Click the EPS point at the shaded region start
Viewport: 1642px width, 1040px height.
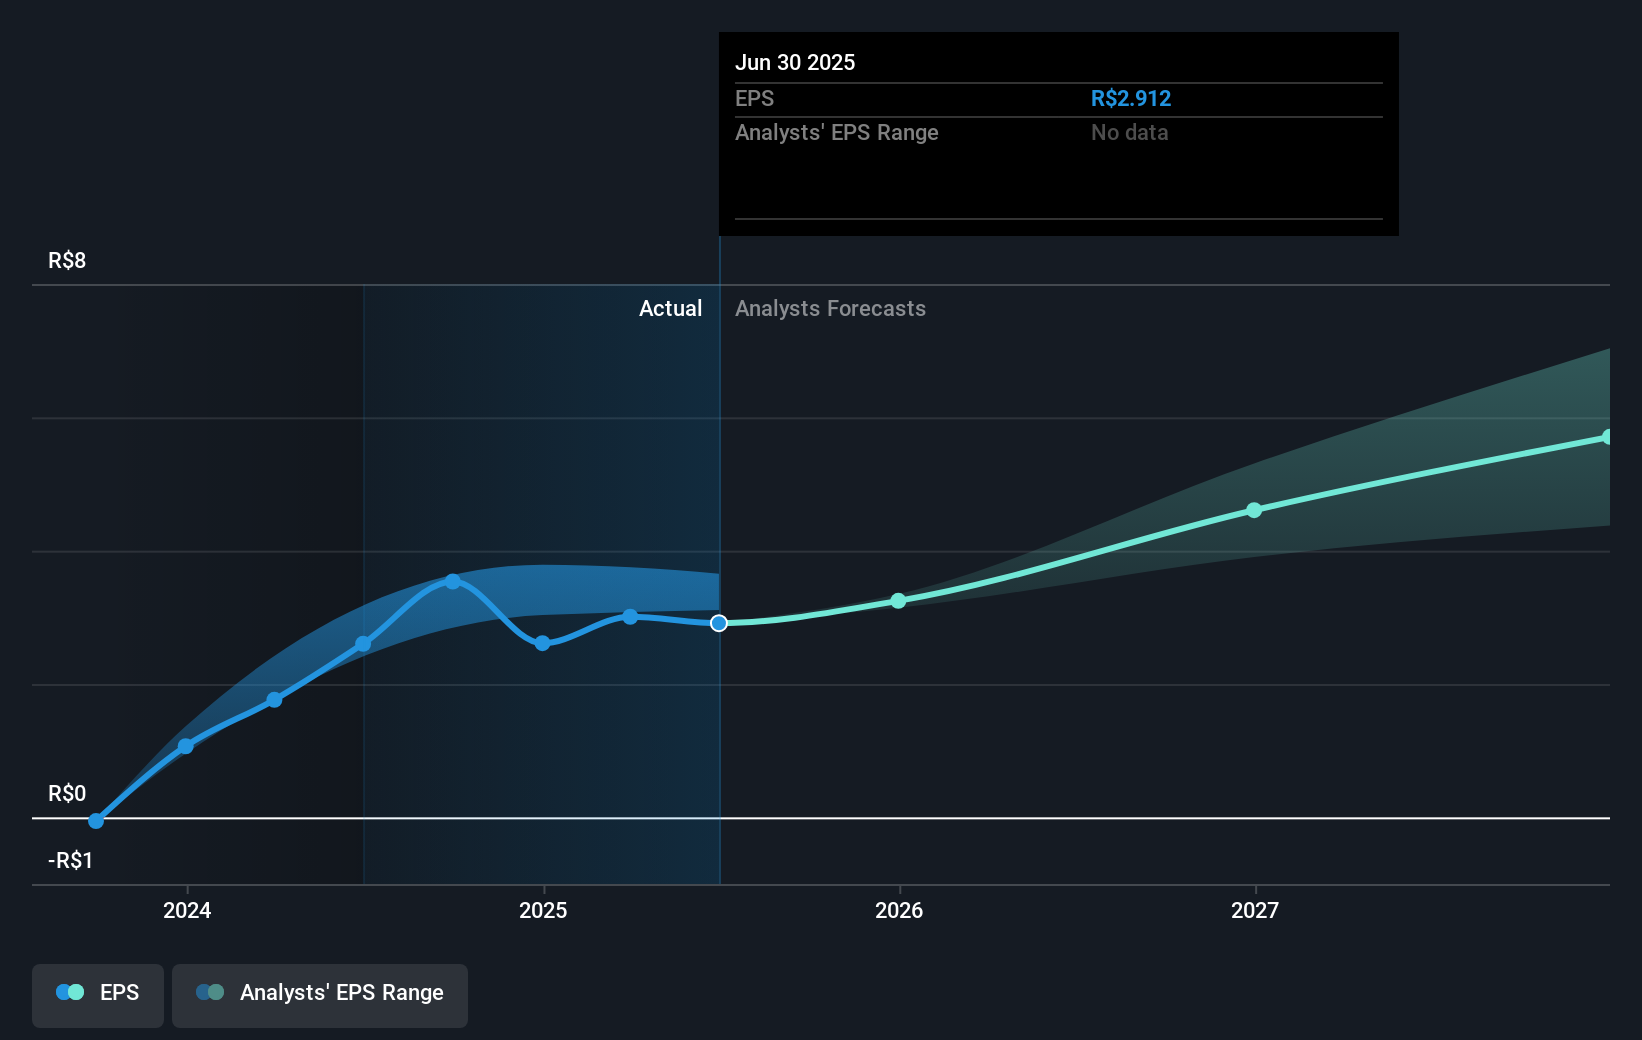tap(363, 644)
